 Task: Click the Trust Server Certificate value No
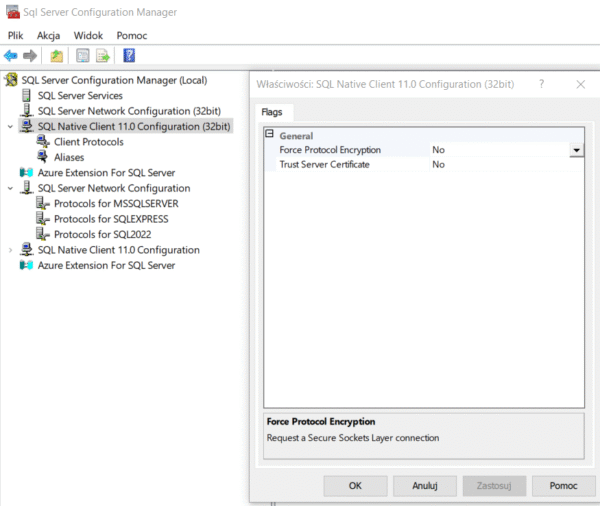point(439,165)
